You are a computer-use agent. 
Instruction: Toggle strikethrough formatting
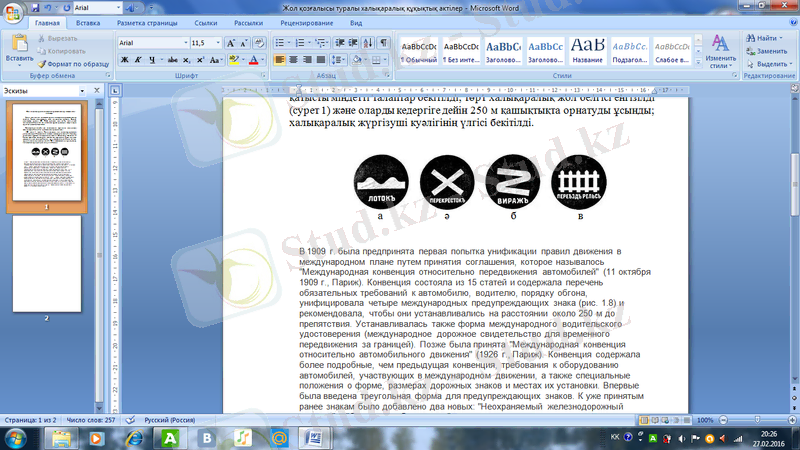[172, 60]
